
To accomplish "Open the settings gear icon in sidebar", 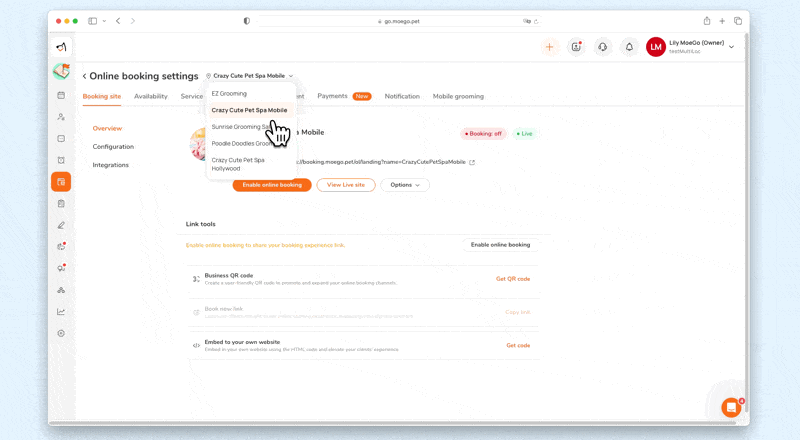I will 61,333.
